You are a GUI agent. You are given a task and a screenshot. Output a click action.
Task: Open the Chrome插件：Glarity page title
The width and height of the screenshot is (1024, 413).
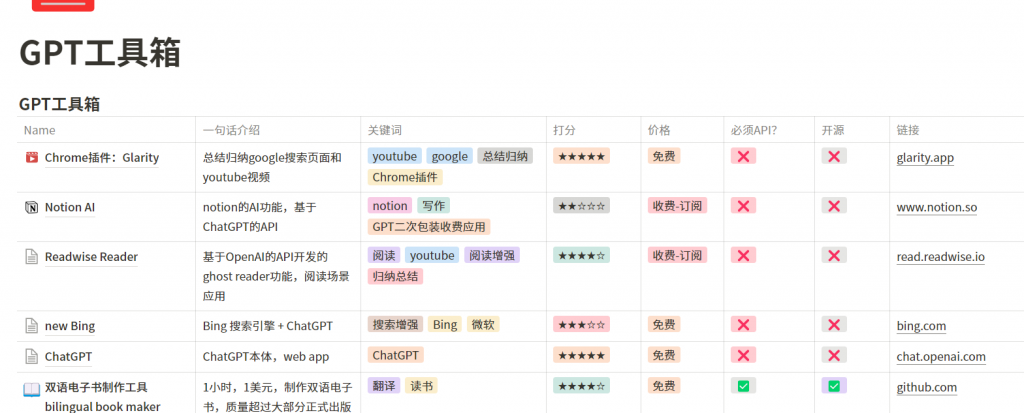[102, 157]
